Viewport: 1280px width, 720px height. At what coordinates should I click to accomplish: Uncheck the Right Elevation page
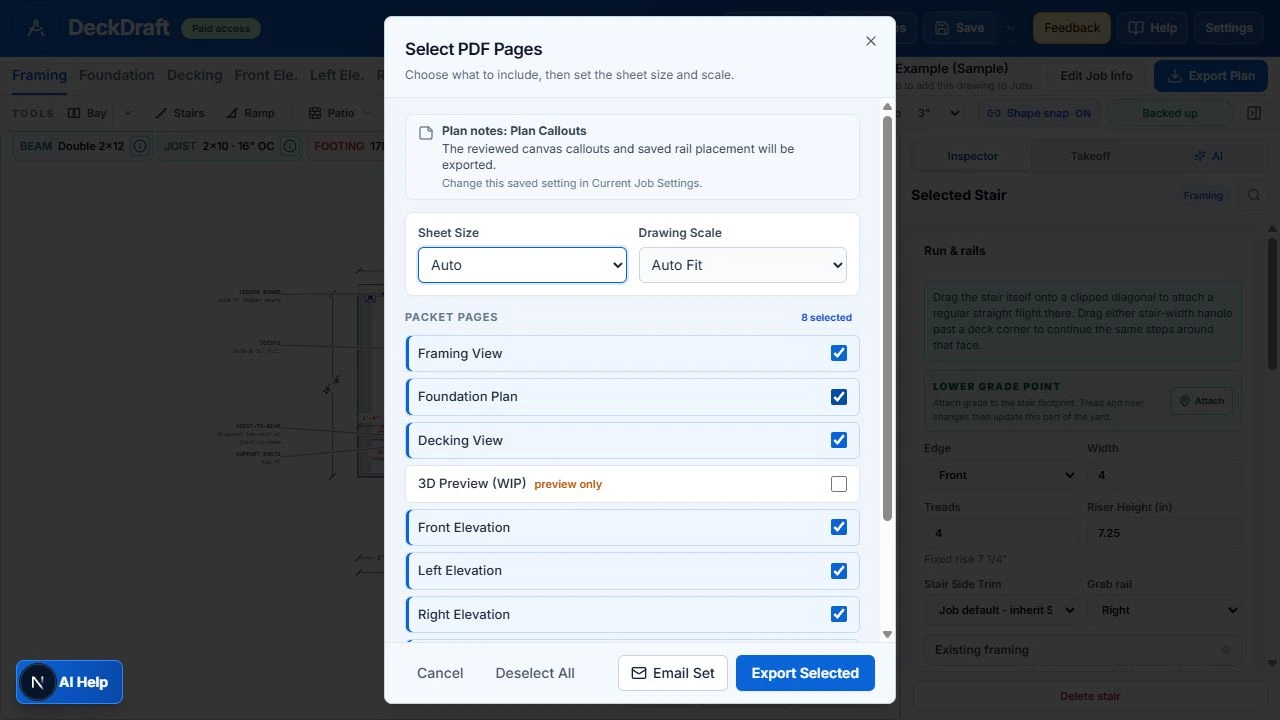[839, 614]
